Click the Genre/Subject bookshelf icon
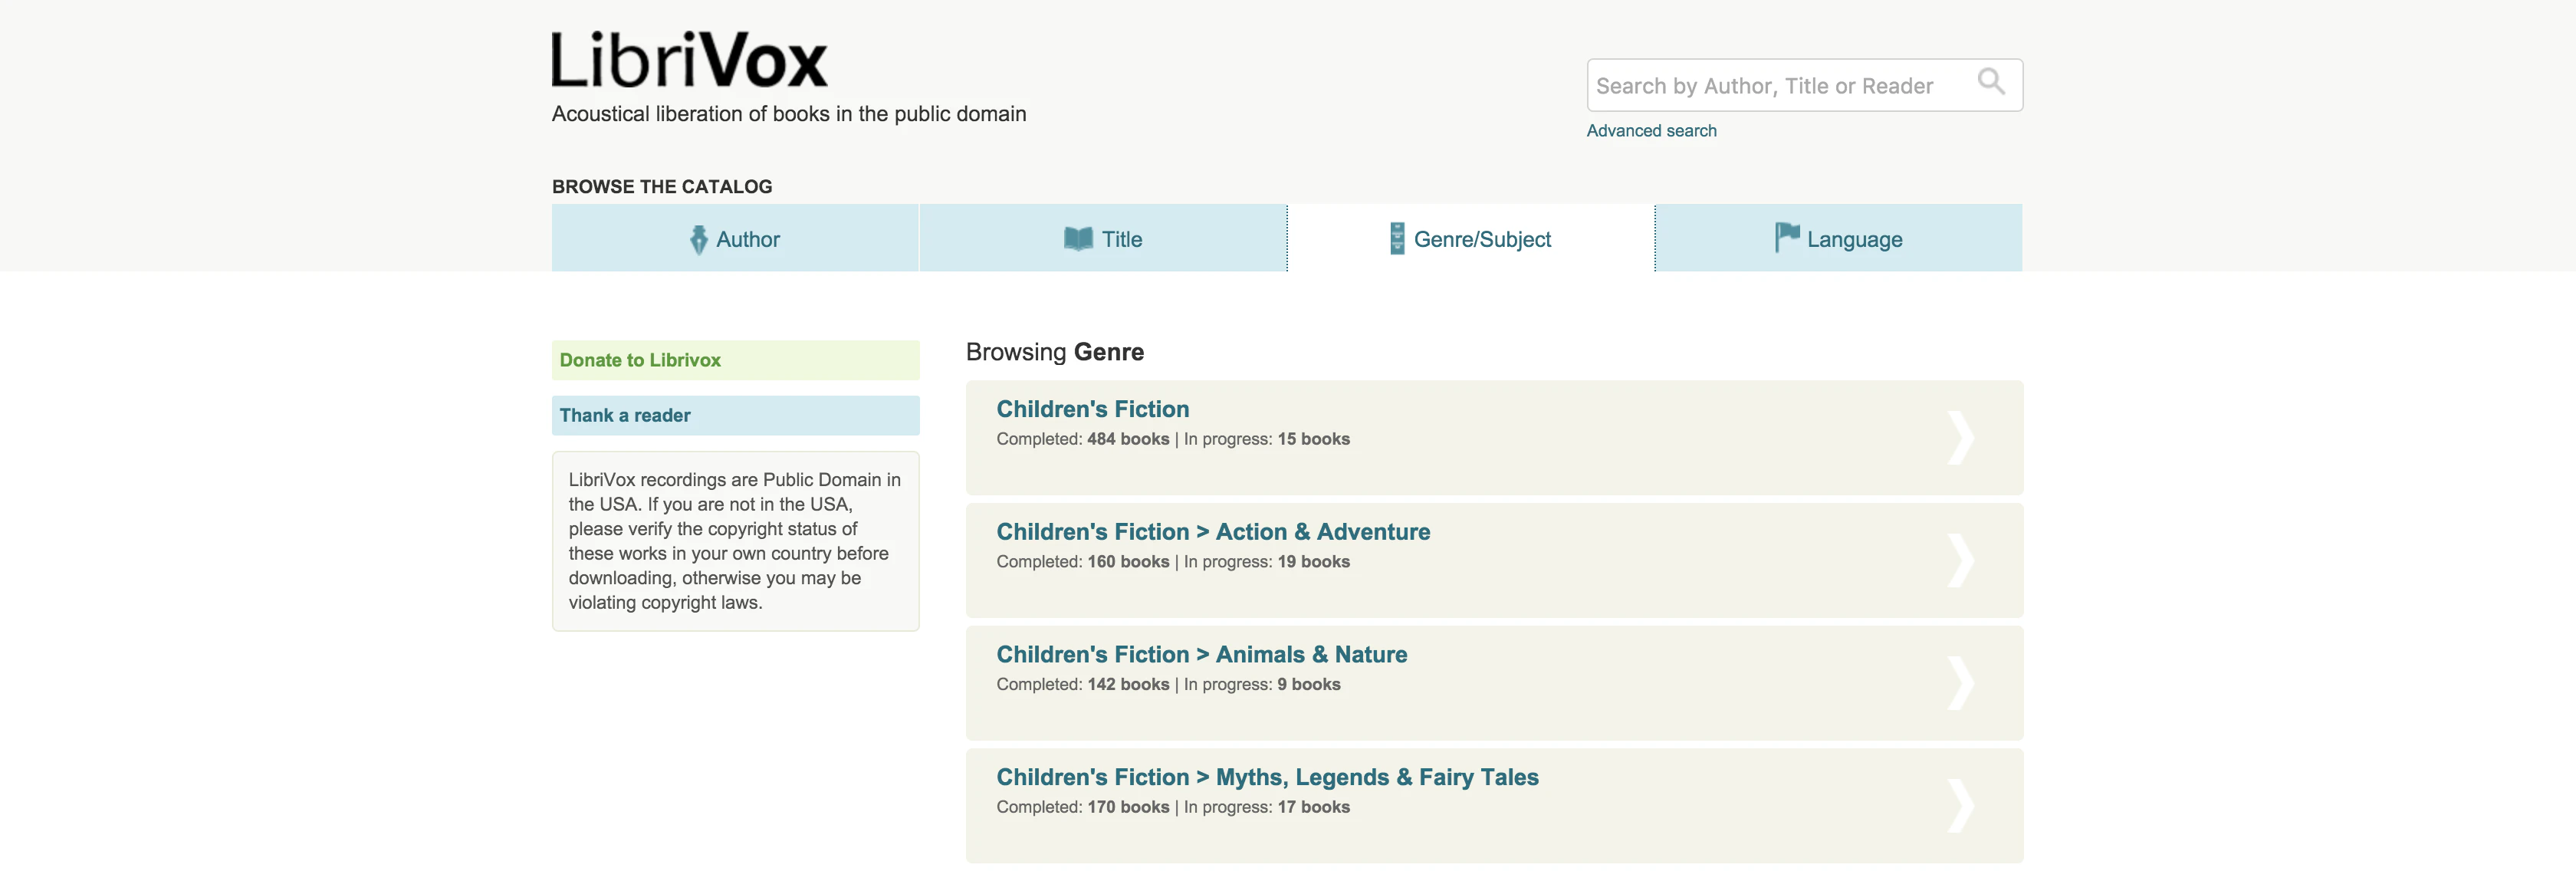 click(1397, 238)
